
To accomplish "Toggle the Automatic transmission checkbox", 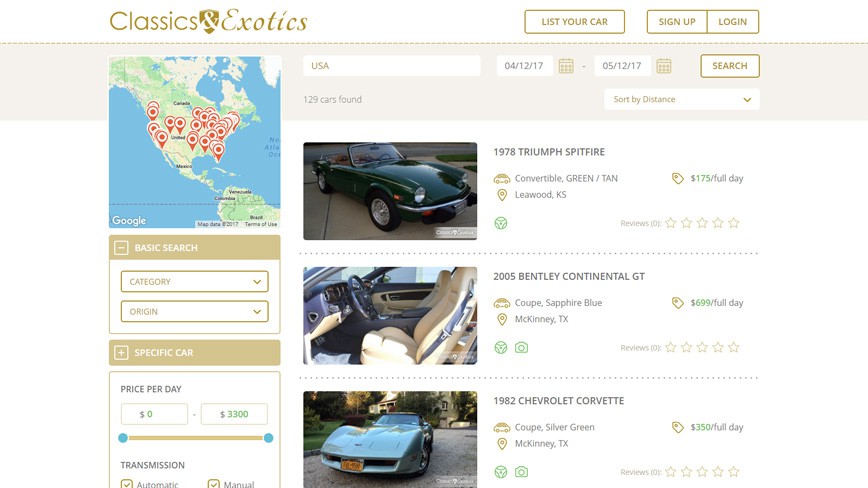I will click(127, 484).
